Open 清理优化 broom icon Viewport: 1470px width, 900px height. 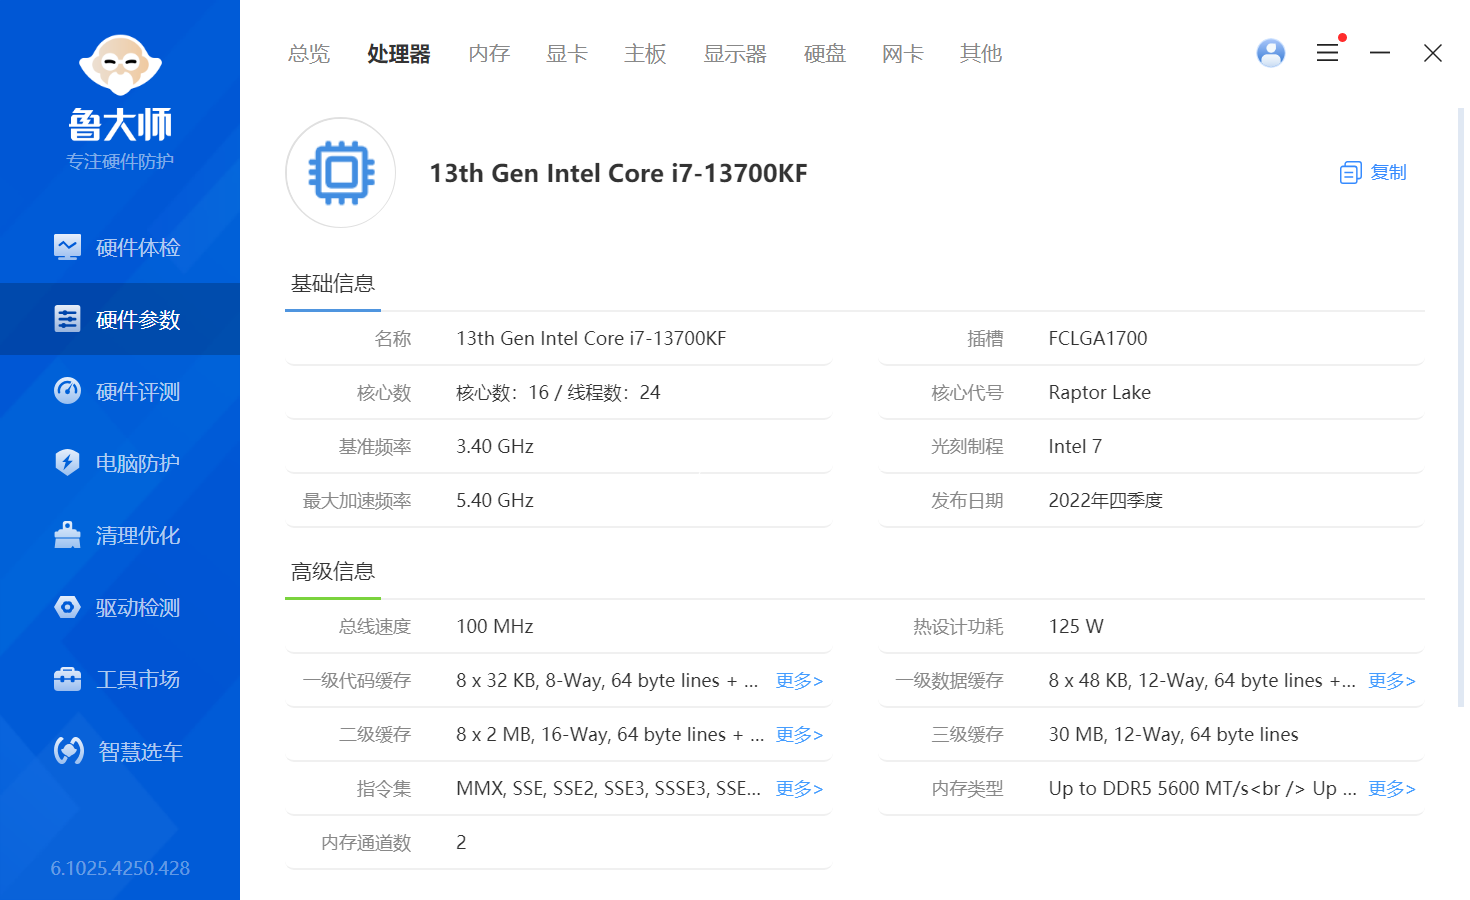click(x=67, y=535)
